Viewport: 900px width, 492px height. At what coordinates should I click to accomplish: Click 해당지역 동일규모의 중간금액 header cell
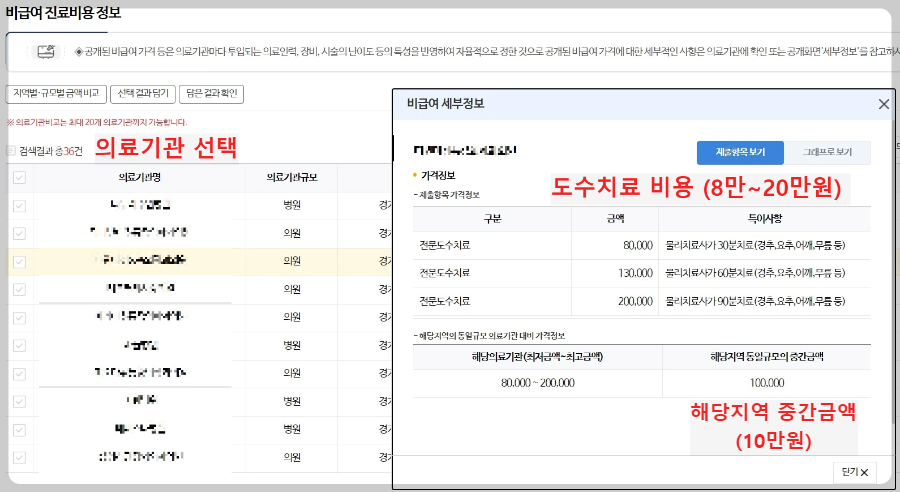coord(767,357)
